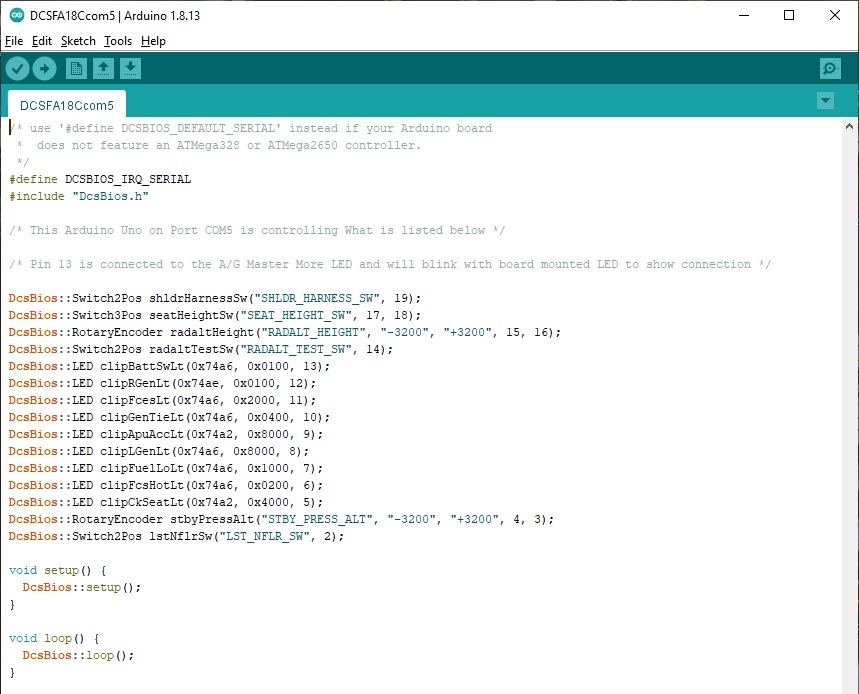
Task: Minimize the Arduino window
Action: click(x=744, y=15)
